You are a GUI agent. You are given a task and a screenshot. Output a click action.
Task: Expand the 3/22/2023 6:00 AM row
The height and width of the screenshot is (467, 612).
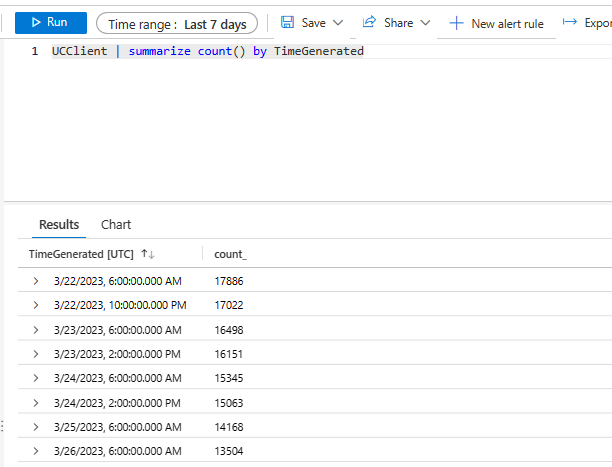pos(36,282)
